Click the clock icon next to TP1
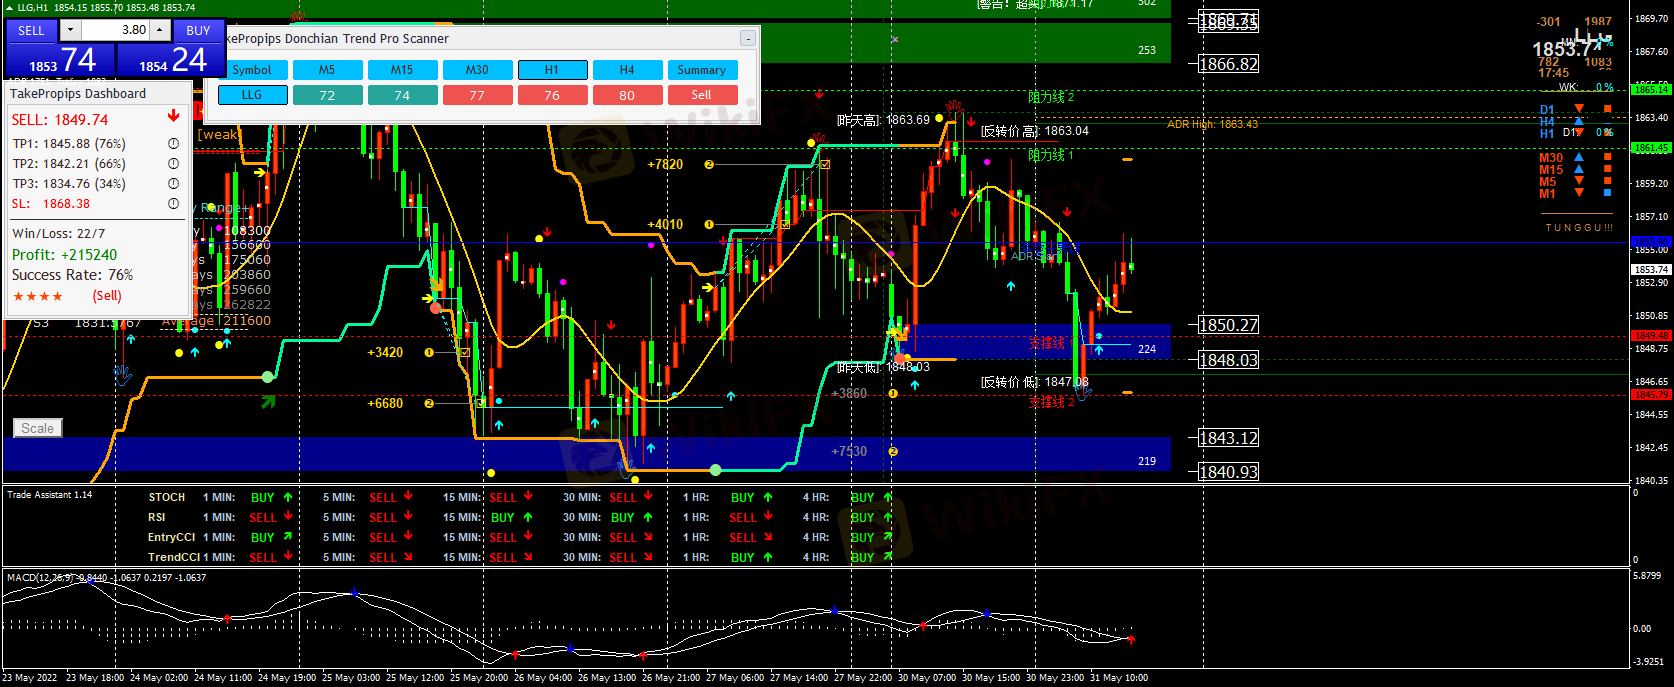The height and width of the screenshot is (687, 1674). pos(173,144)
